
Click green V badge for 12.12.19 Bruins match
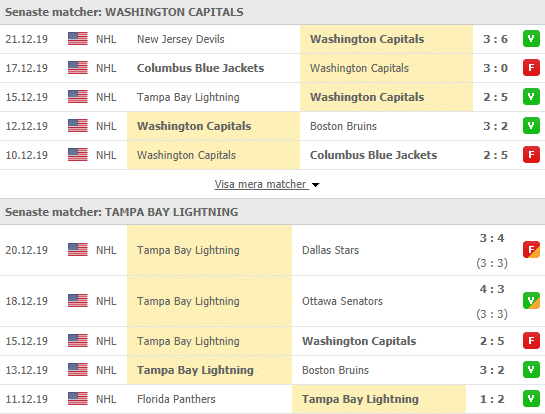tap(531, 126)
